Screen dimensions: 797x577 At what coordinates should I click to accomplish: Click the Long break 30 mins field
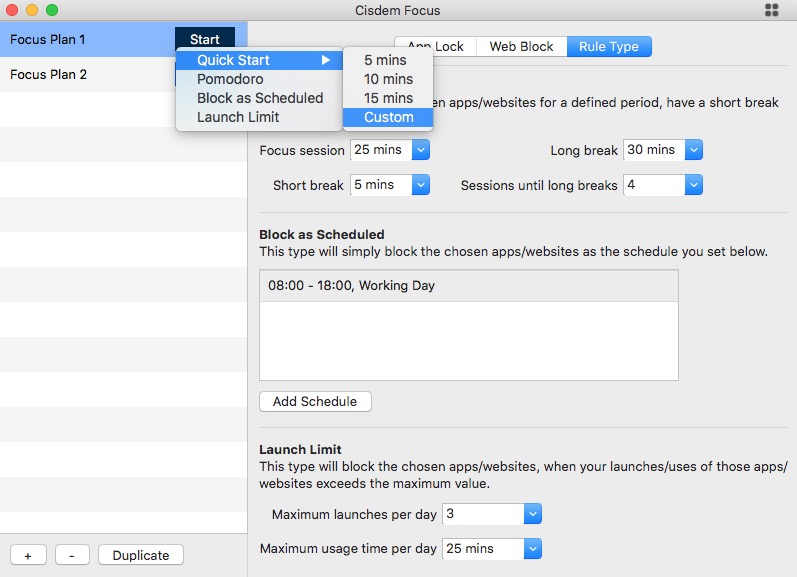[654, 150]
